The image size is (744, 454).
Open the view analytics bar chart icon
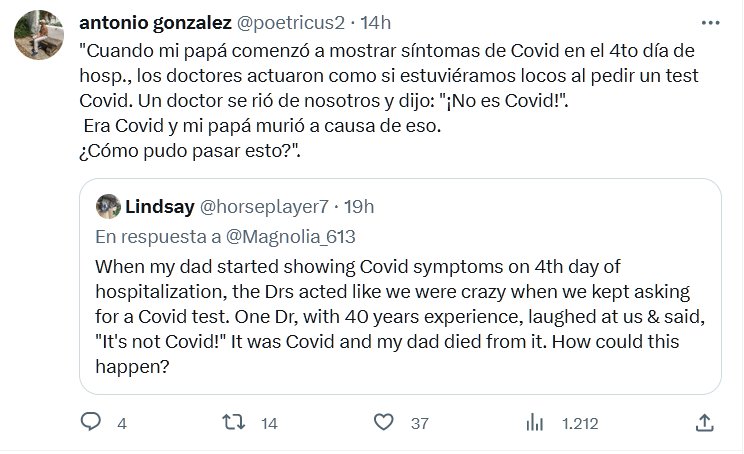tap(534, 424)
